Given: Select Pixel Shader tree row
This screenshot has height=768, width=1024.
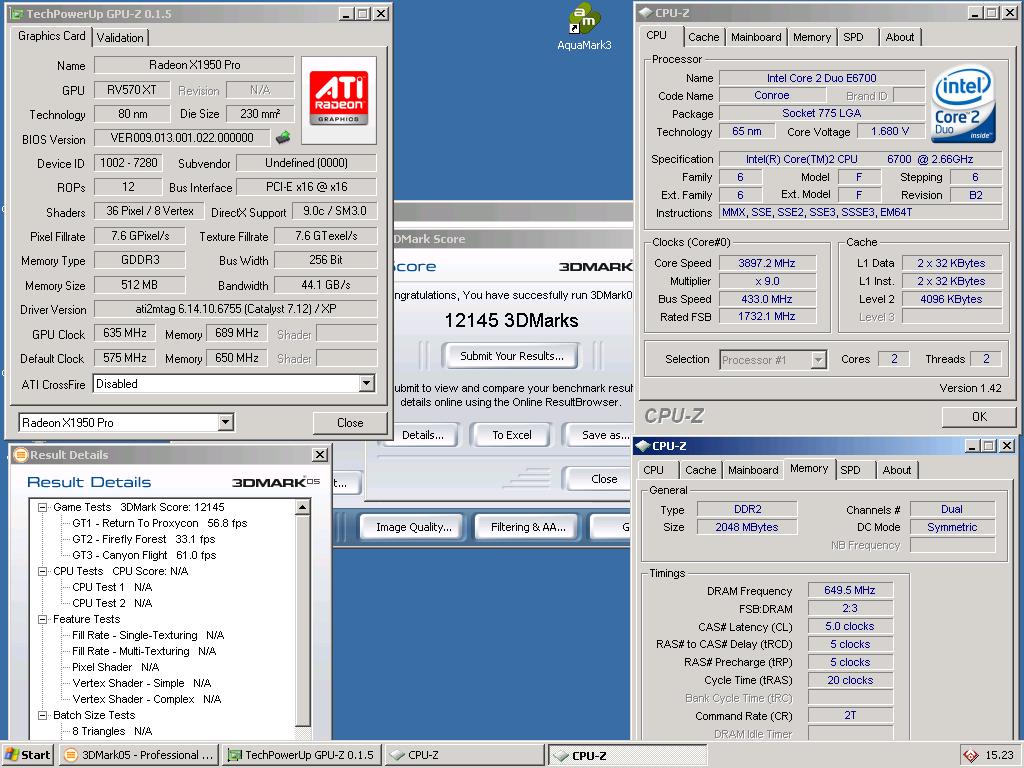Looking at the screenshot, I should (115, 667).
